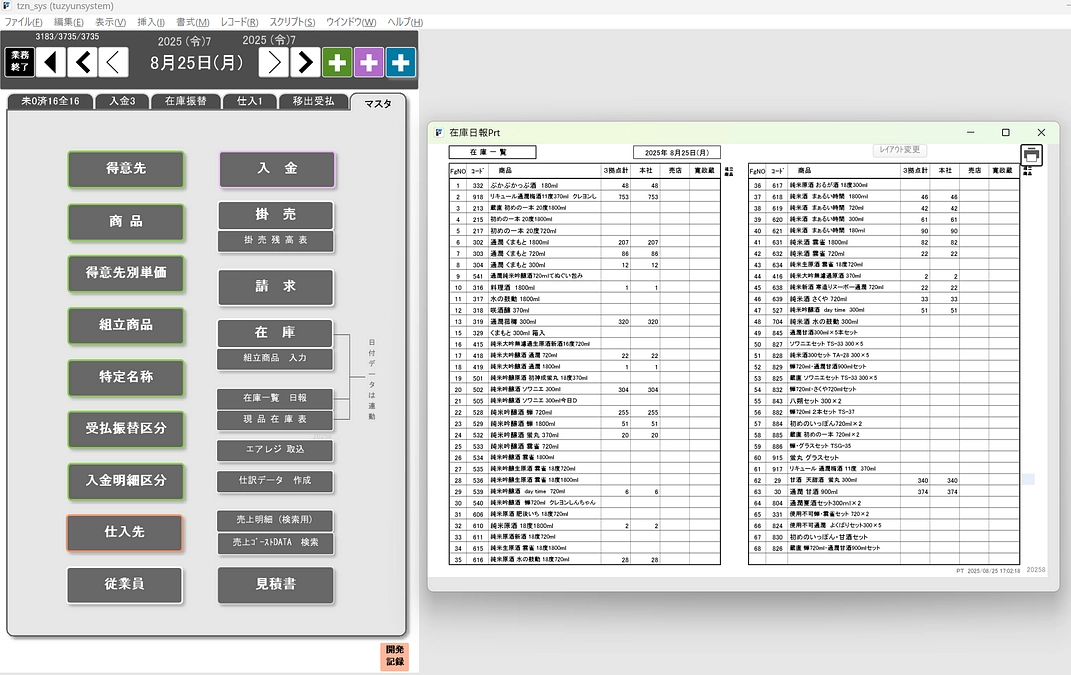Switch to the 在庫振替 tab
Viewport: 1071px width, 675px height.
[185, 101]
